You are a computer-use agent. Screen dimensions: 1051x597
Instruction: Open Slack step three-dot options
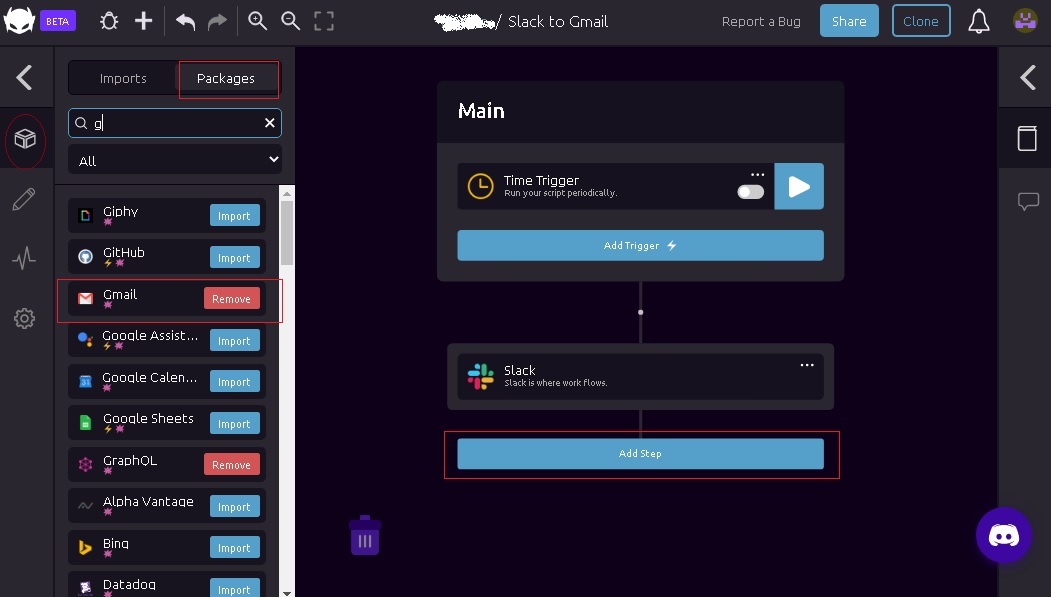click(x=807, y=365)
